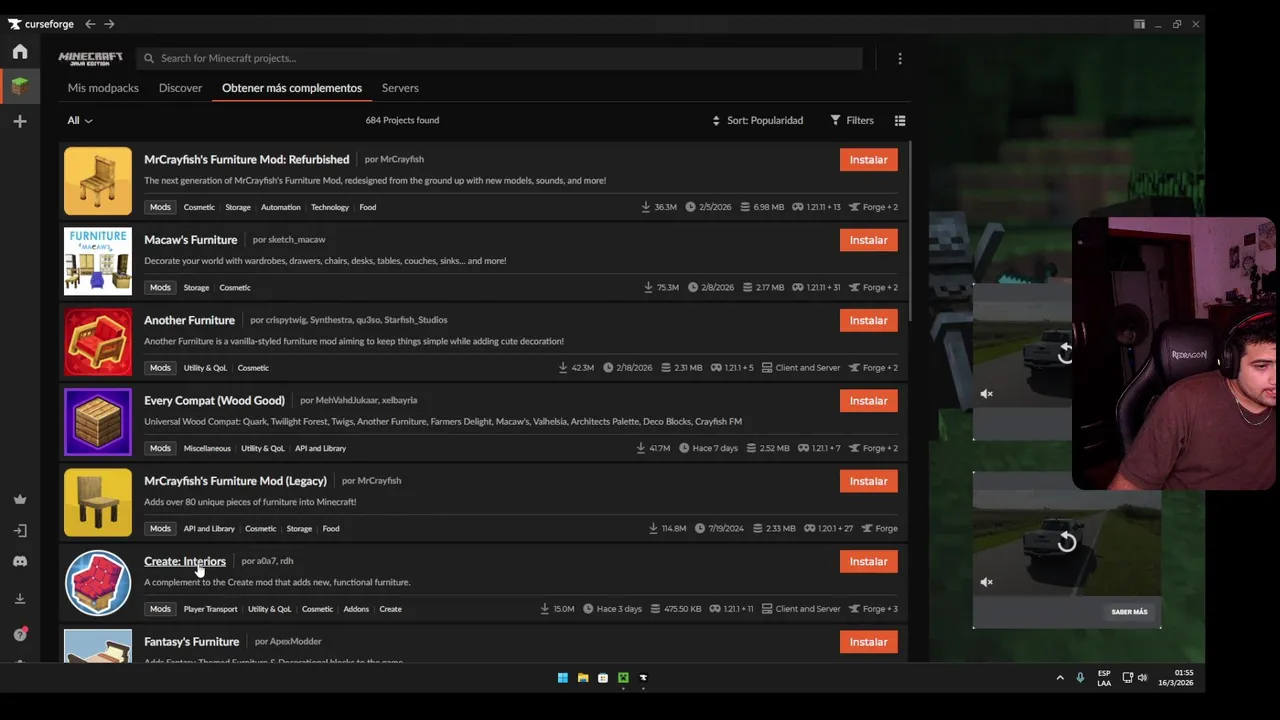Image resolution: width=1280 pixels, height=720 pixels.
Task: Open the crown premium icon in sidebar
Action: point(20,499)
